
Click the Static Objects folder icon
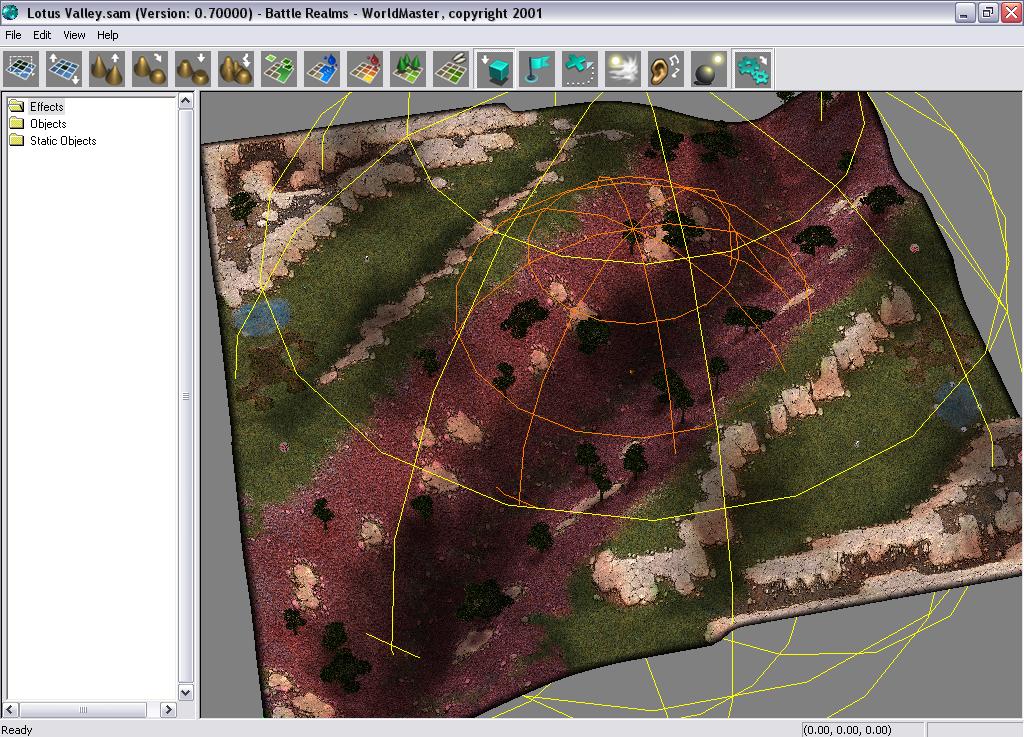tap(17, 140)
